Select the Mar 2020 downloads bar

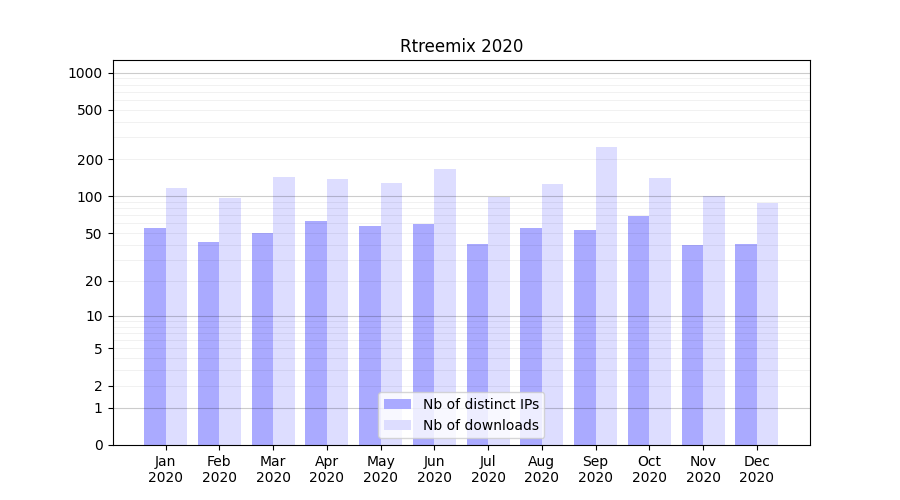coord(284,310)
